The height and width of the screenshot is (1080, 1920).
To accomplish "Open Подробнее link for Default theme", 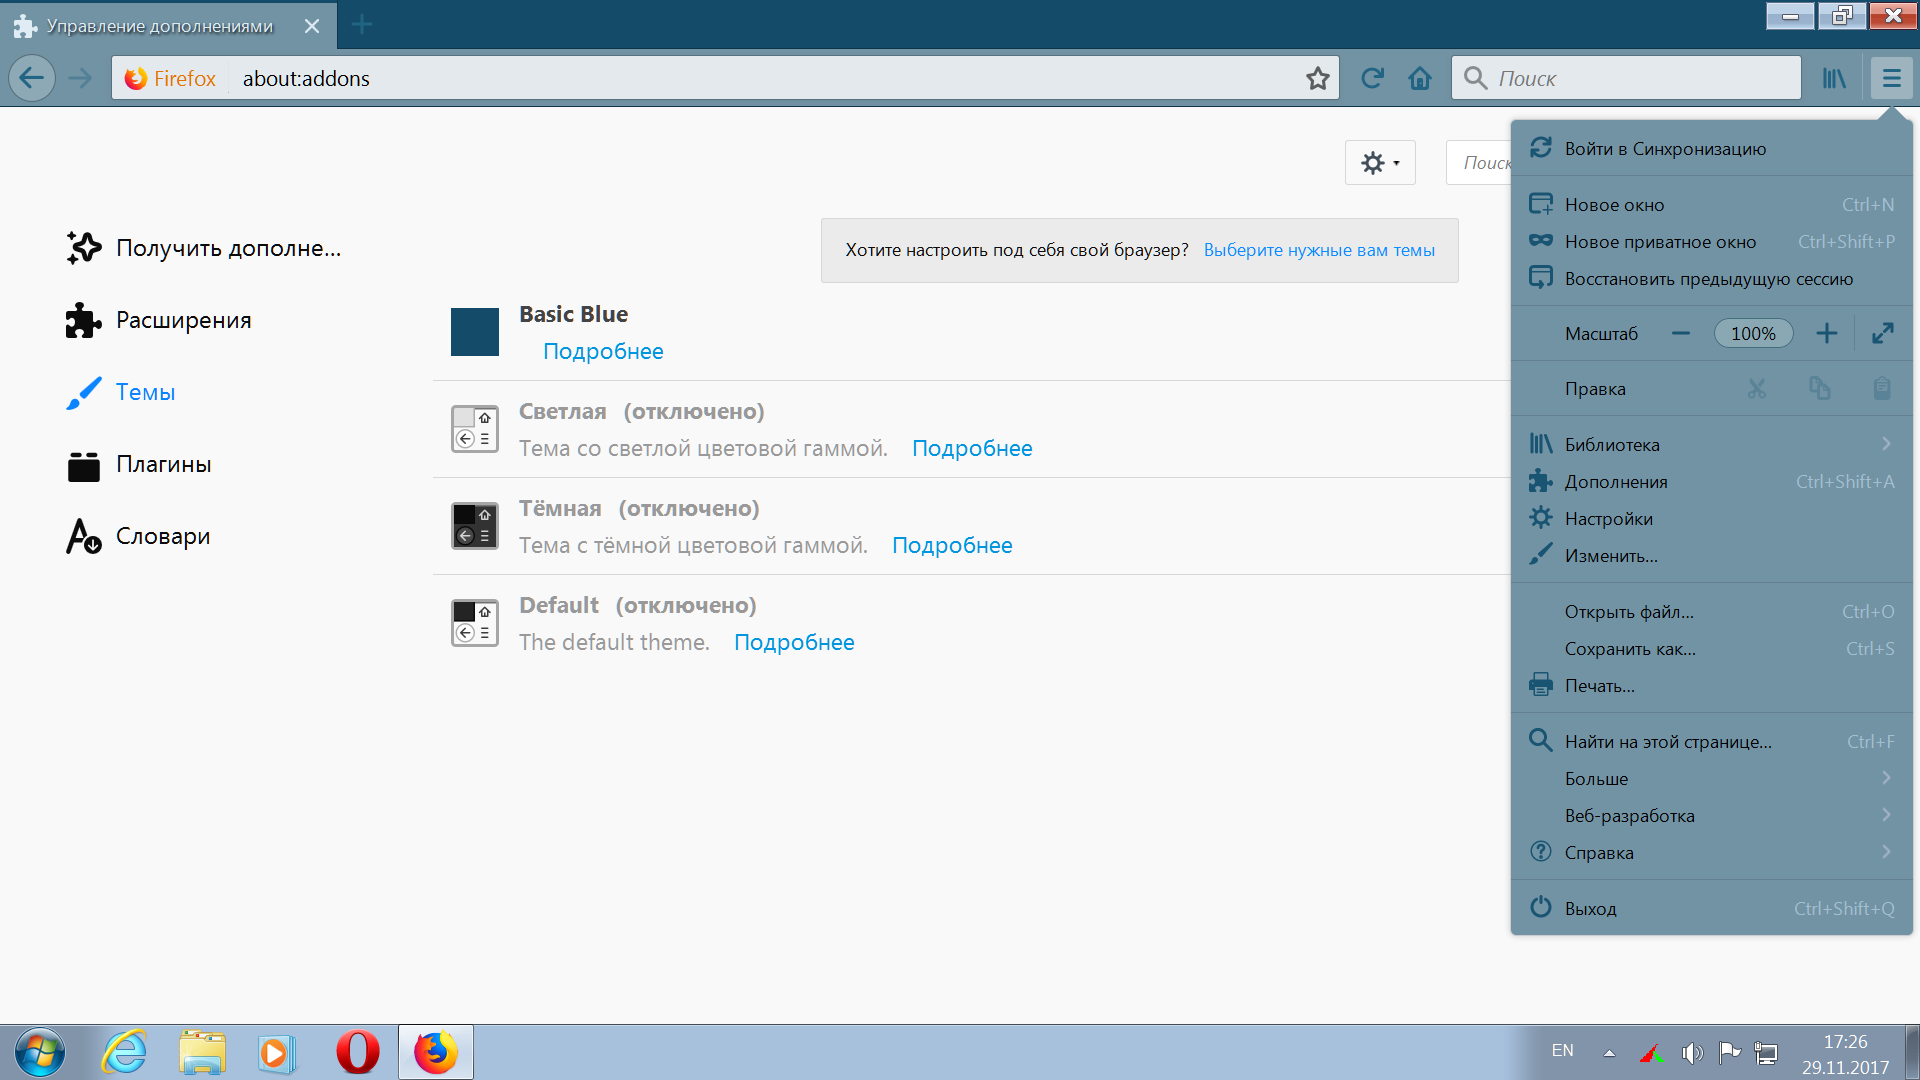I will tap(794, 642).
